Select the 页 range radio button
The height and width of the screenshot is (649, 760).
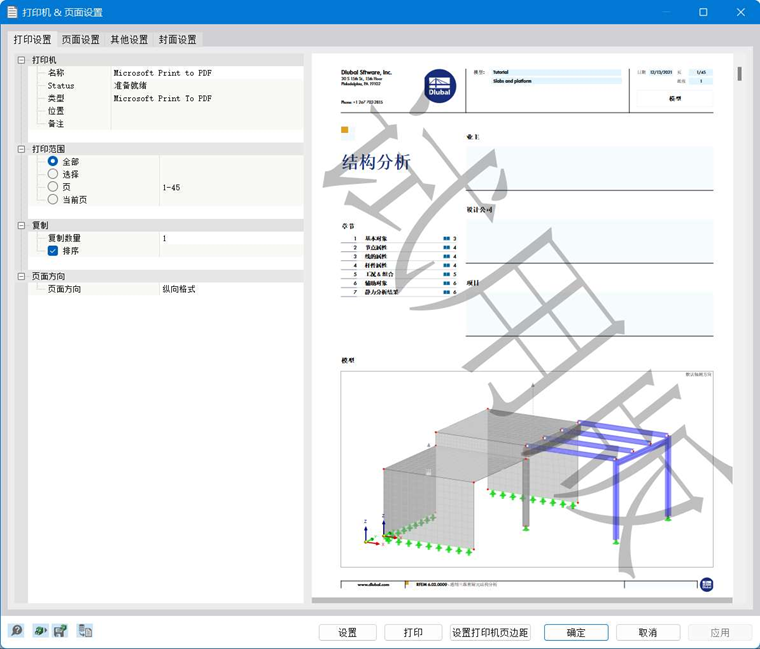pos(53,187)
